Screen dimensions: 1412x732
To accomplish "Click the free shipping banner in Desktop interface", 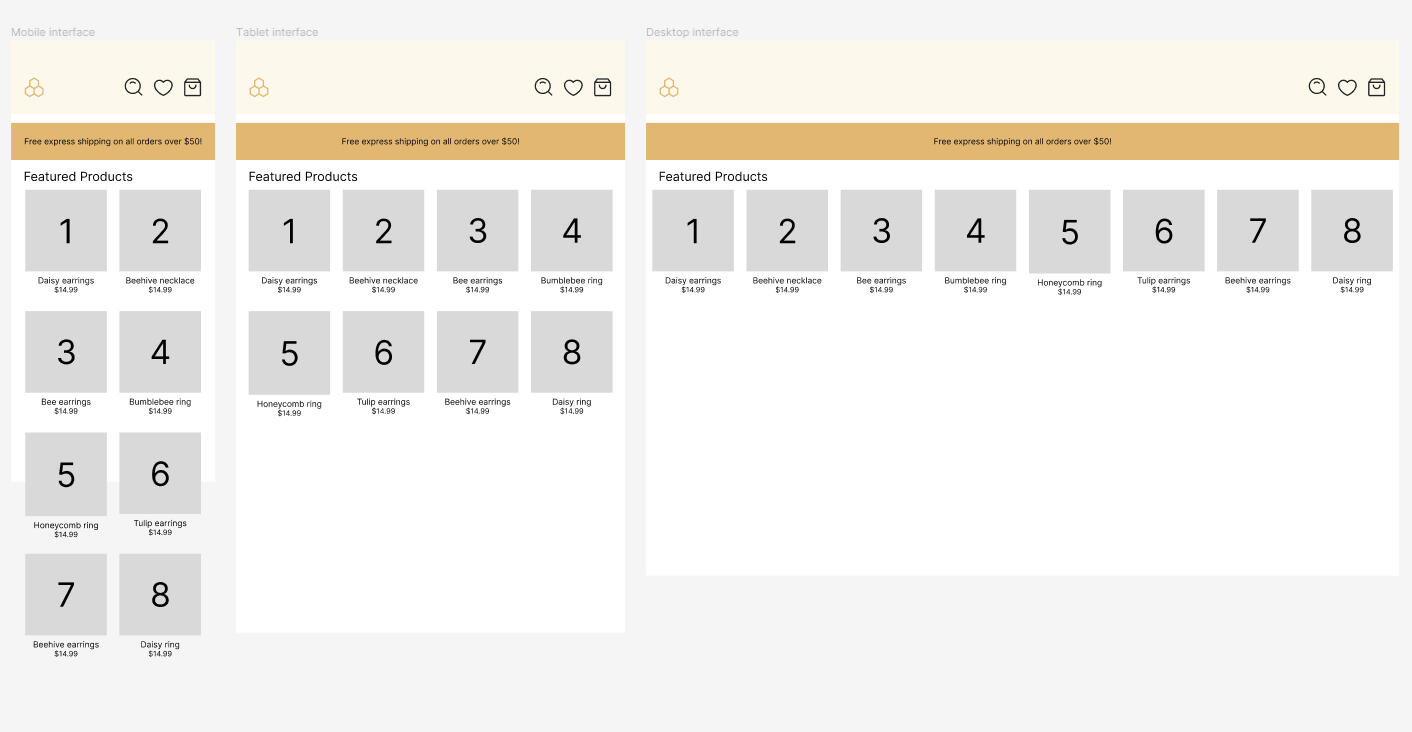I will (1022, 141).
